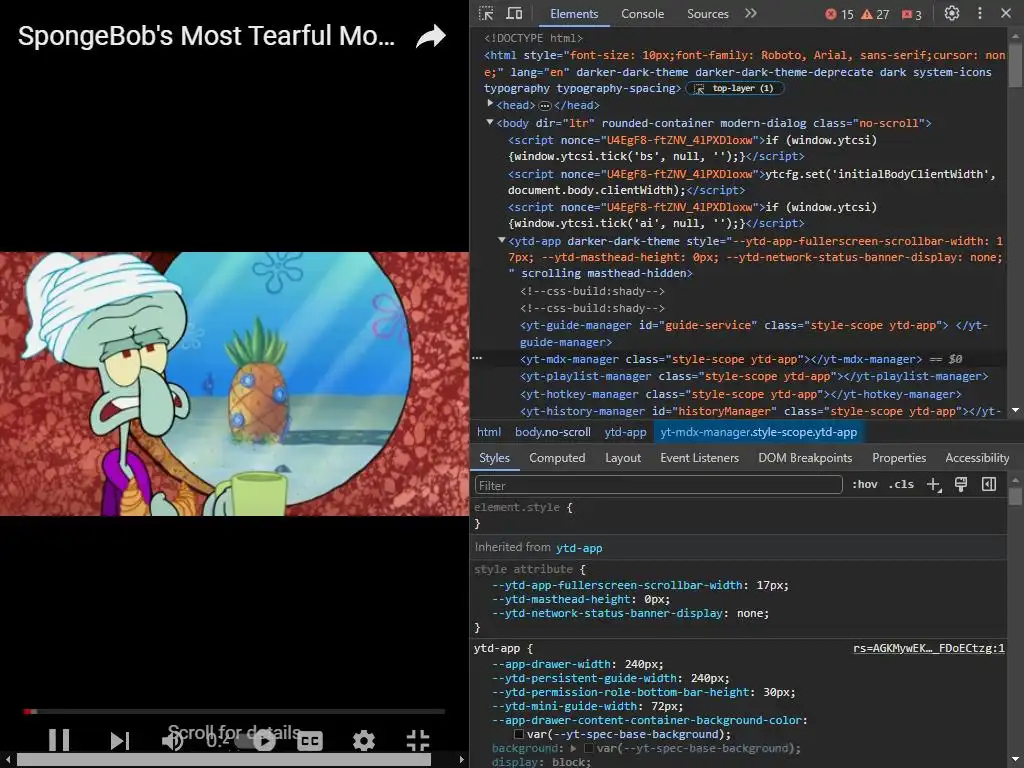Collapse the body element node

click(490, 122)
